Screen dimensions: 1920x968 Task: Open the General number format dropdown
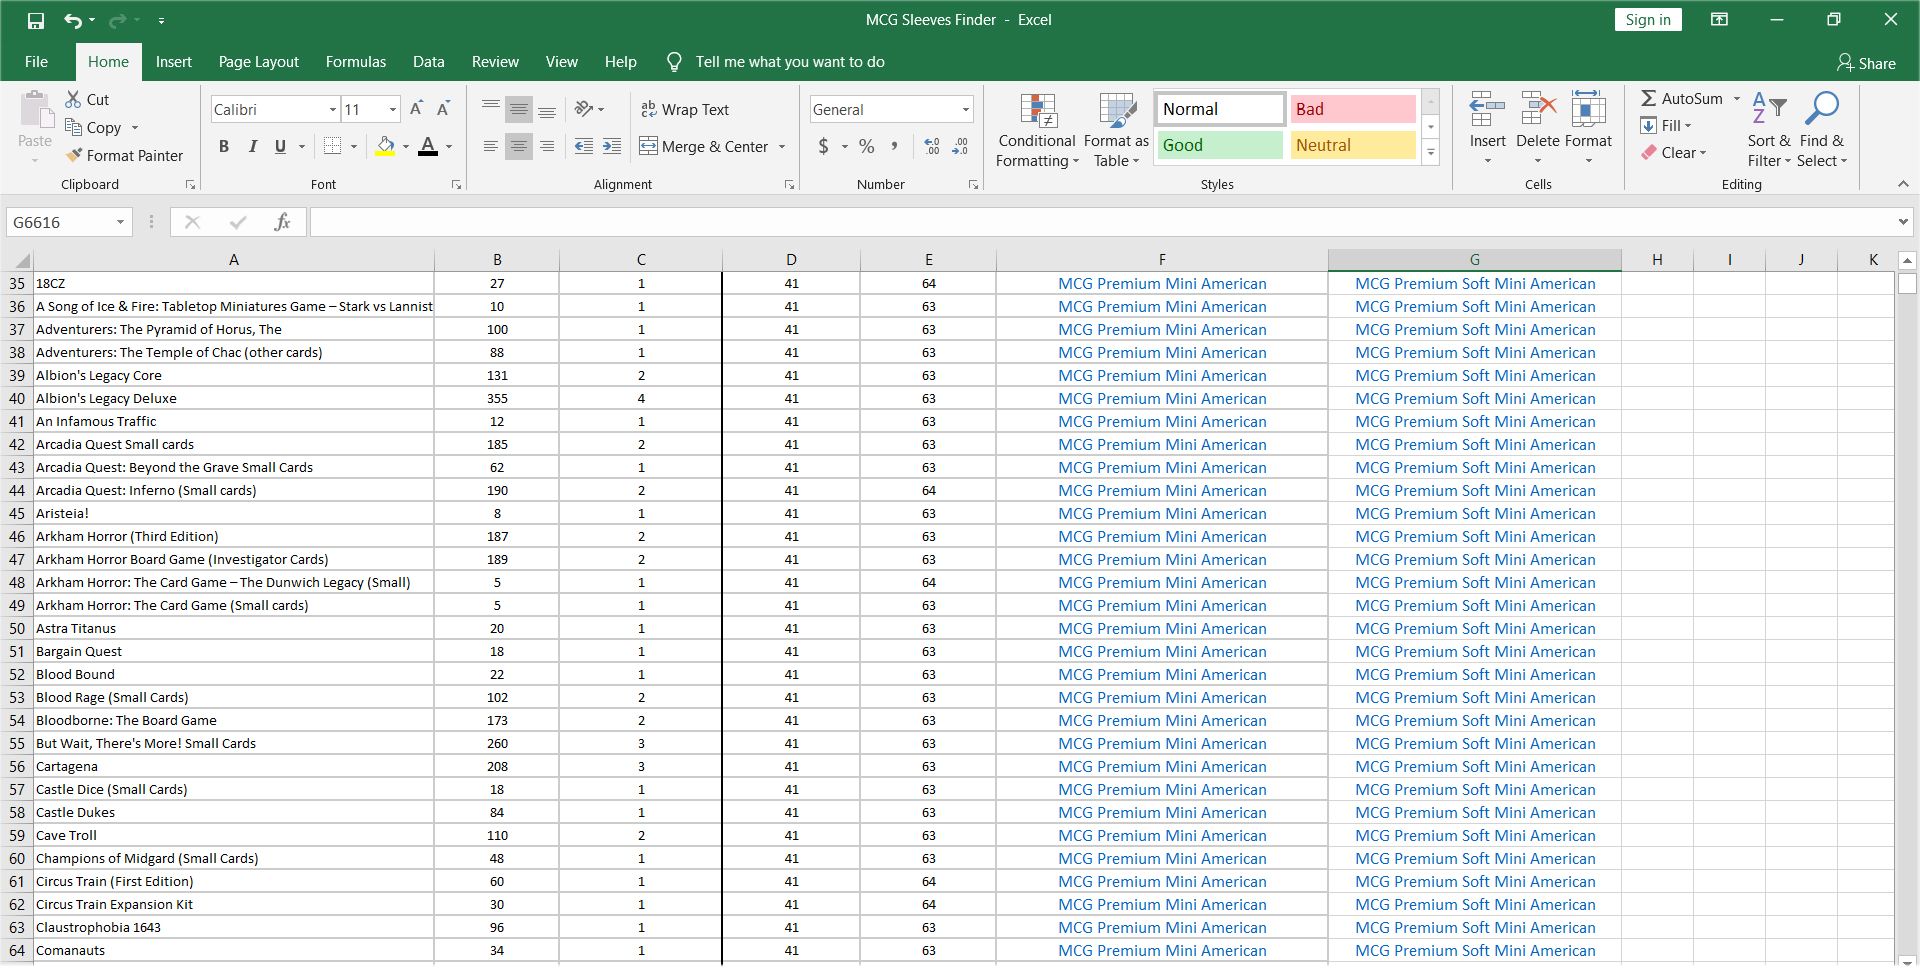[965, 109]
